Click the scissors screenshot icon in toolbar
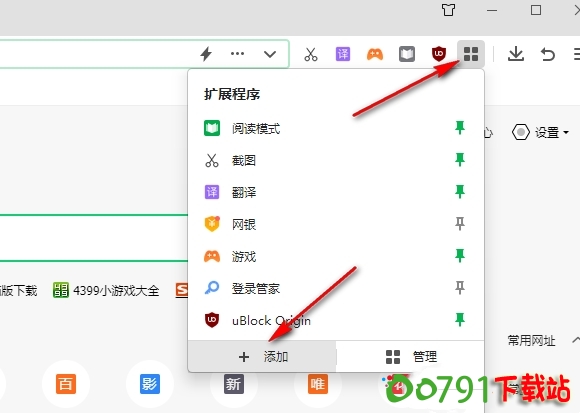Screen dimensions: 580x413 tap(311, 54)
